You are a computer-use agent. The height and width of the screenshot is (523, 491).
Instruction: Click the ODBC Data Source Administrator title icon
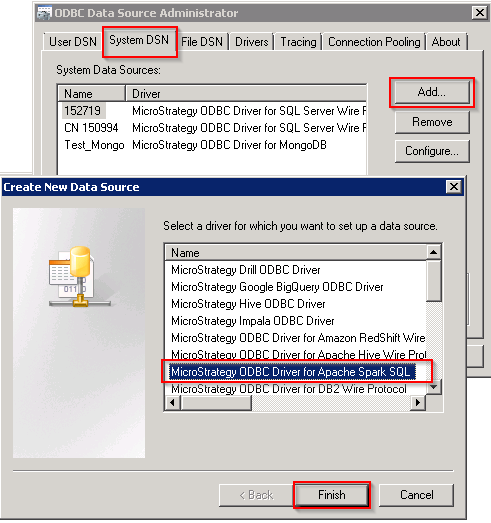click(44, 13)
